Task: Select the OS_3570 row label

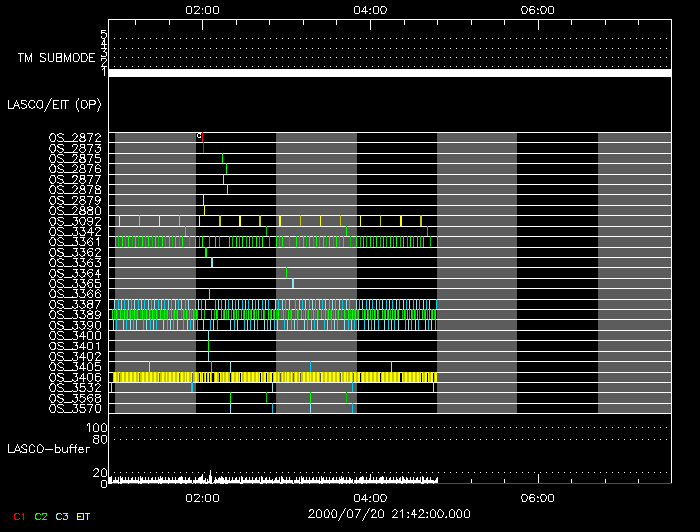Action: click(x=75, y=408)
